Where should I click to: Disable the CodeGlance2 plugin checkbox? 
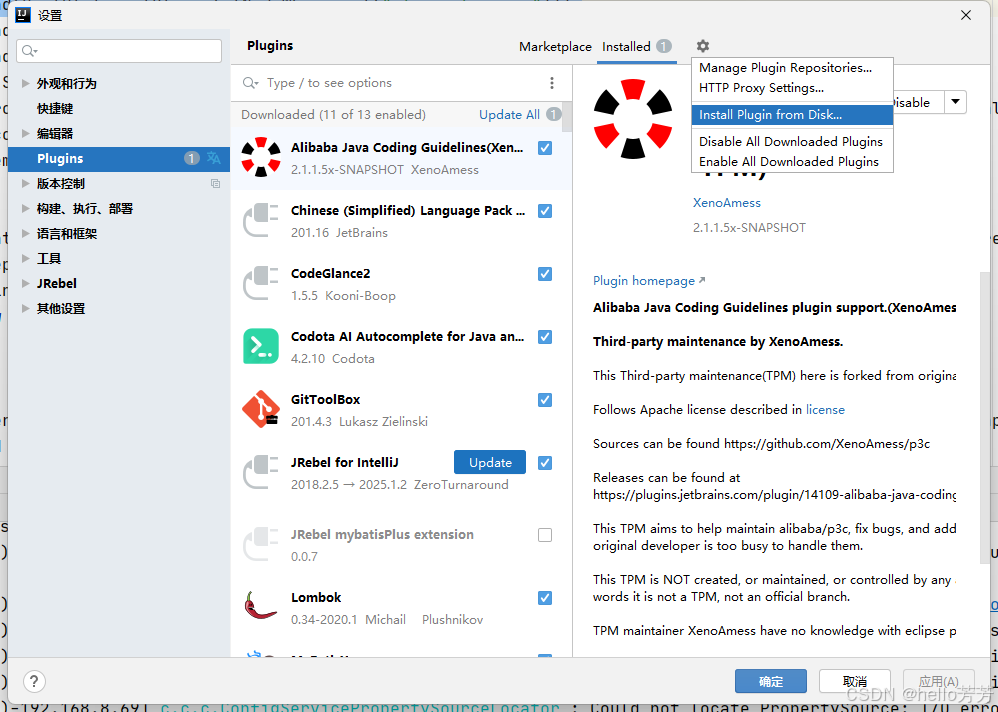click(545, 274)
